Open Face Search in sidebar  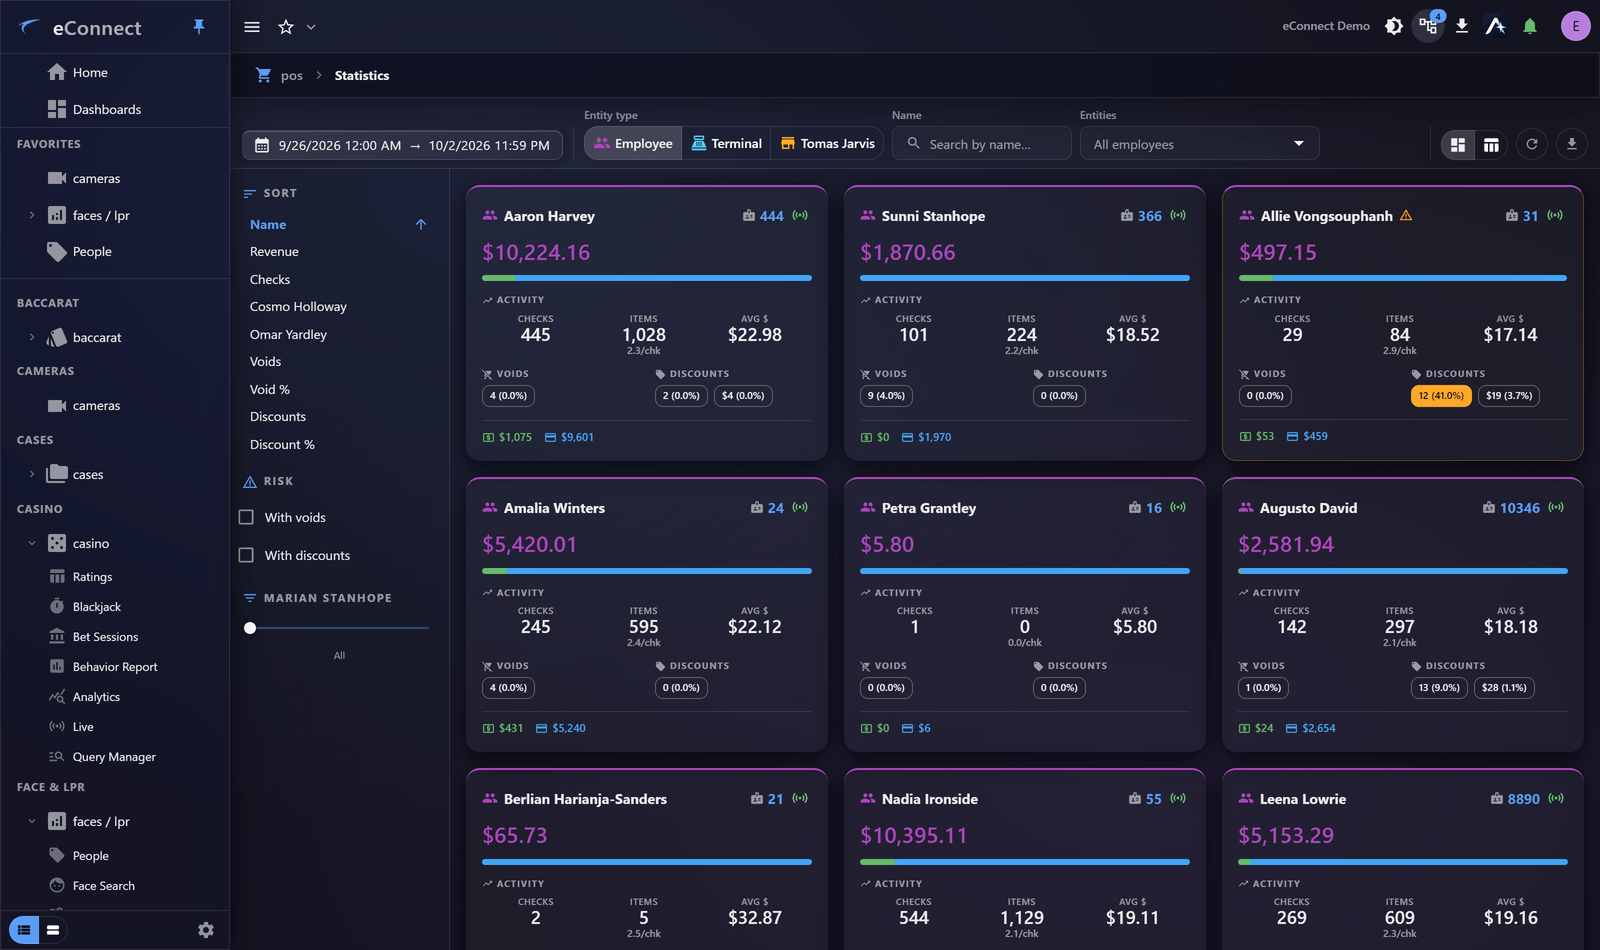(103, 886)
